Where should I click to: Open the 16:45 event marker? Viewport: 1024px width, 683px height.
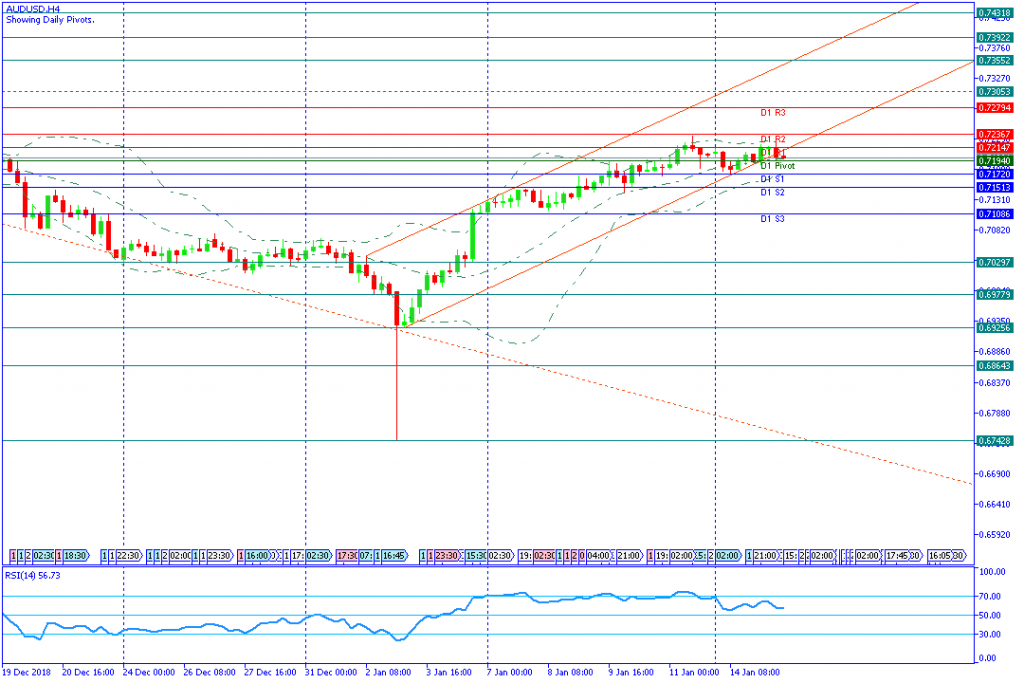pyautogui.click(x=394, y=553)
